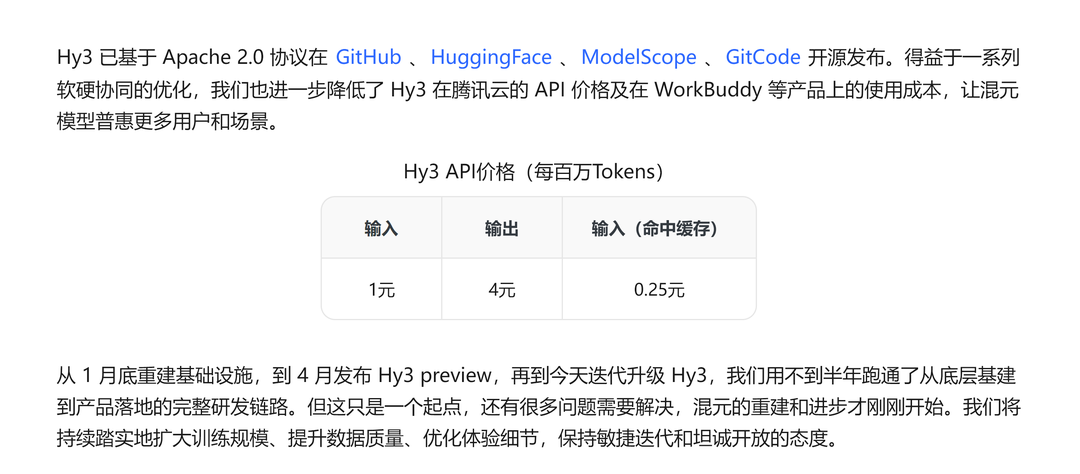Click the word 'WorkBuddy' in the paragraph
Viewport: 1080px width, 474px height.
(707, 91)
